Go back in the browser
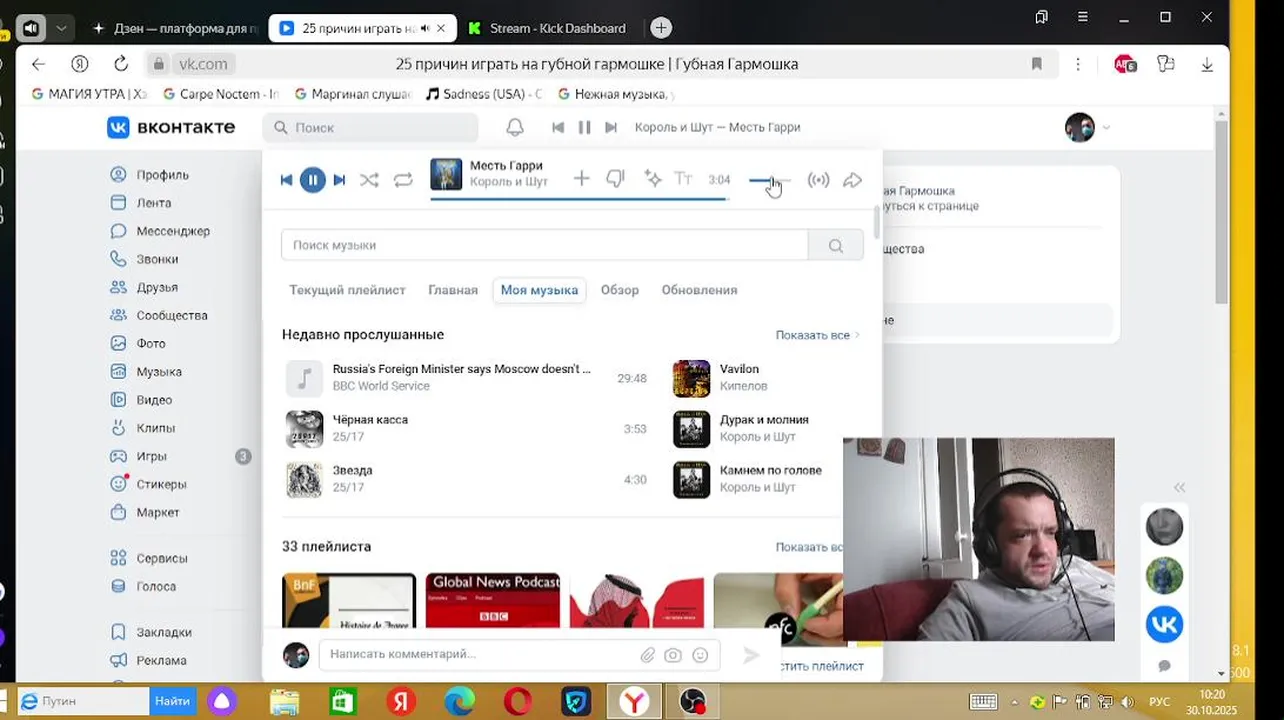 pyautogui.click(x=38, y=64)
